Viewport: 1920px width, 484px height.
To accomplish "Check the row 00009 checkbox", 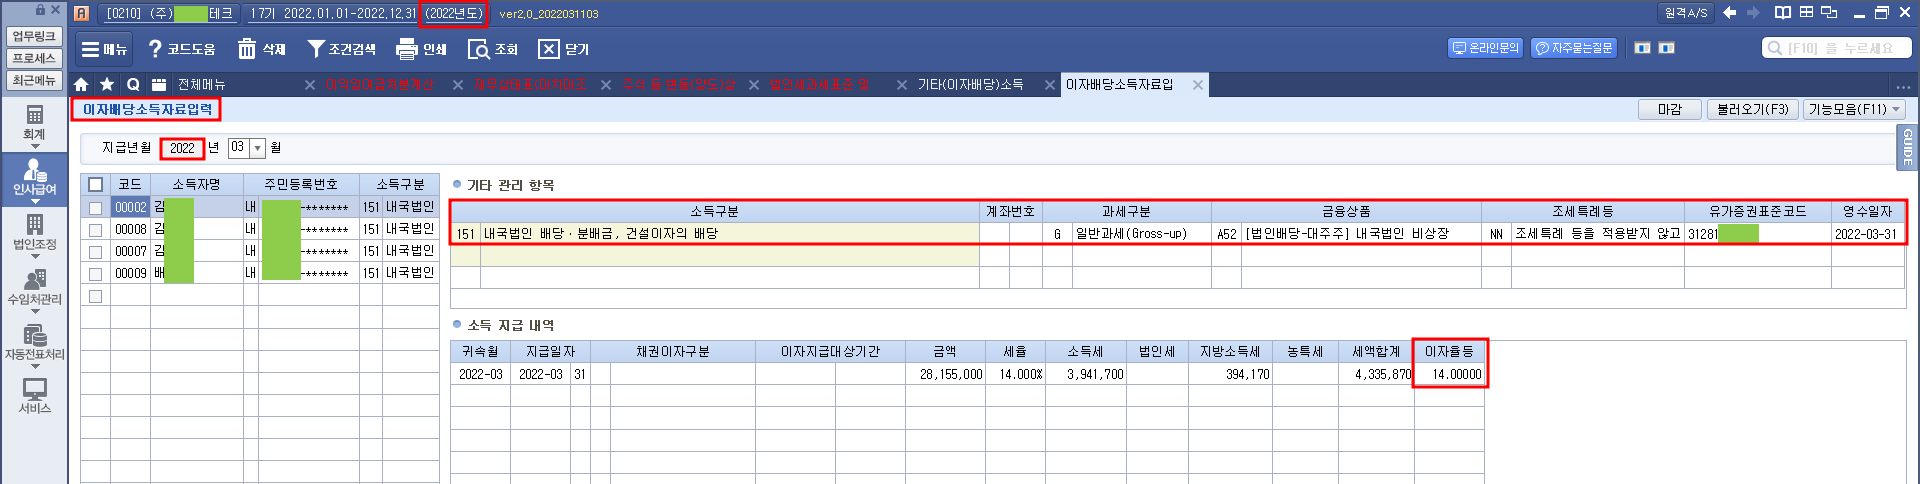I will click(95, 274).
